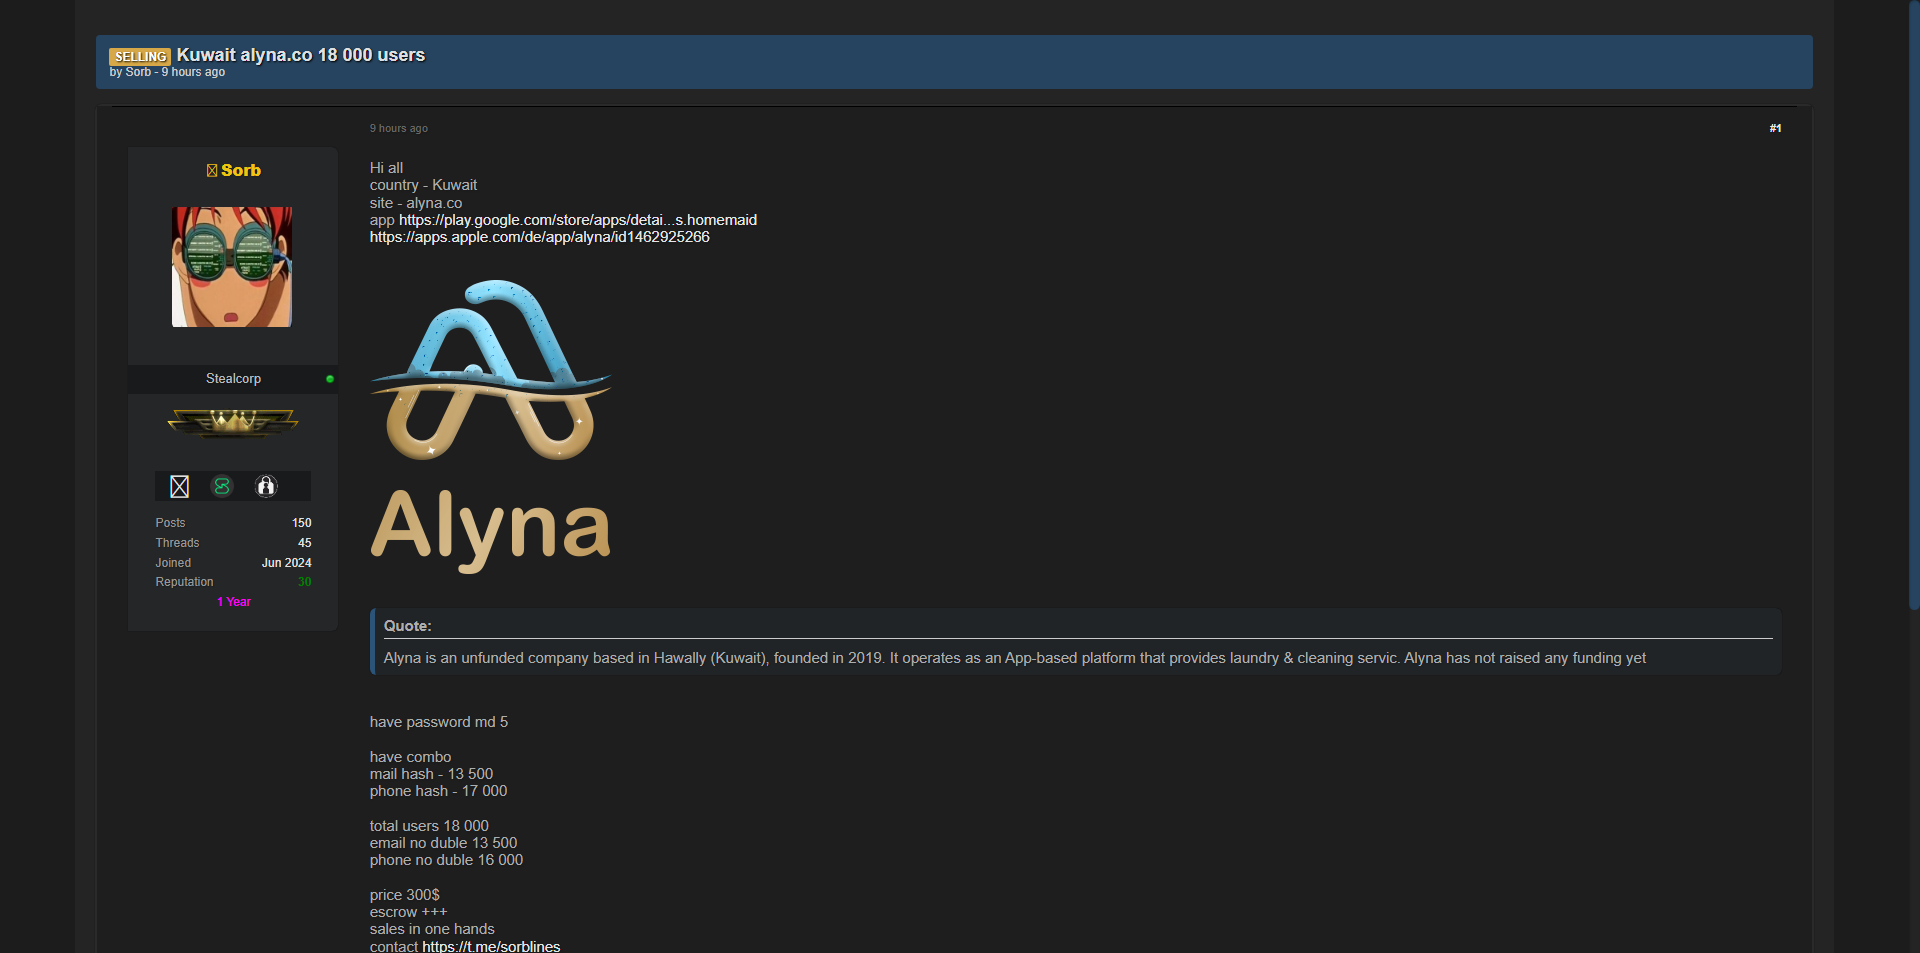Click the white hourglass award icon
The width and height of the screenshot is (1920, 953).
click(180, 487)
